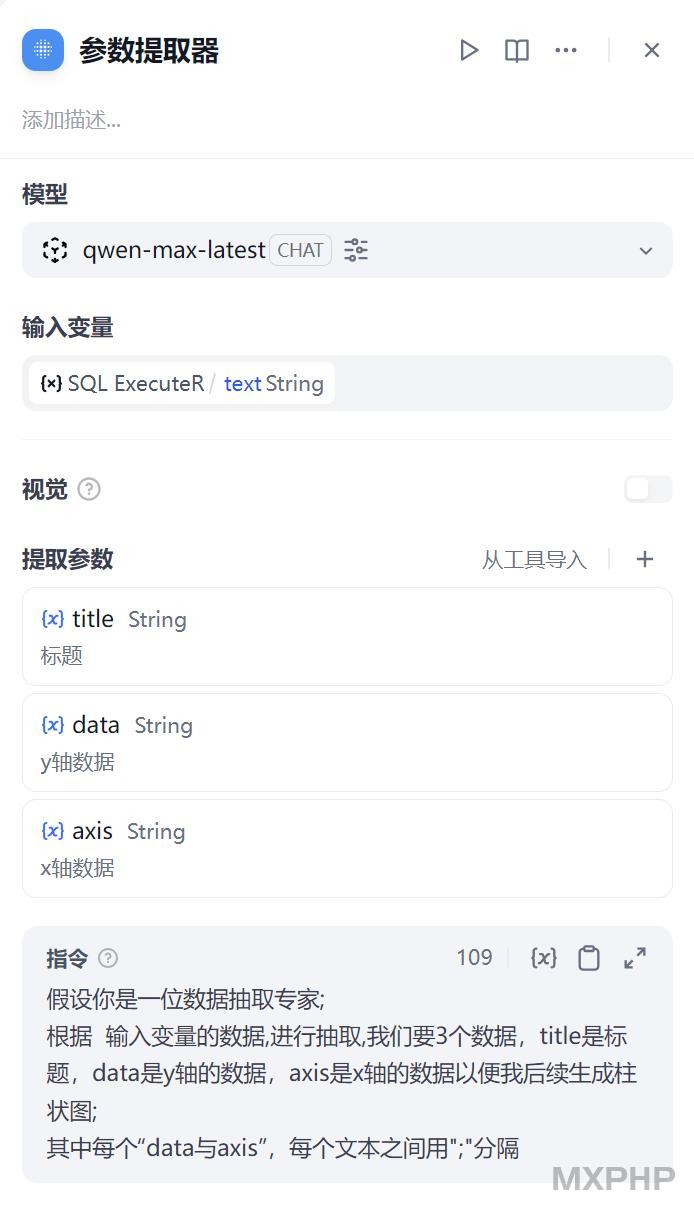The height and width of the screenshot is (1210, 694).
Task: Run the node with the play icon
Action: click(x=468, y=50)
